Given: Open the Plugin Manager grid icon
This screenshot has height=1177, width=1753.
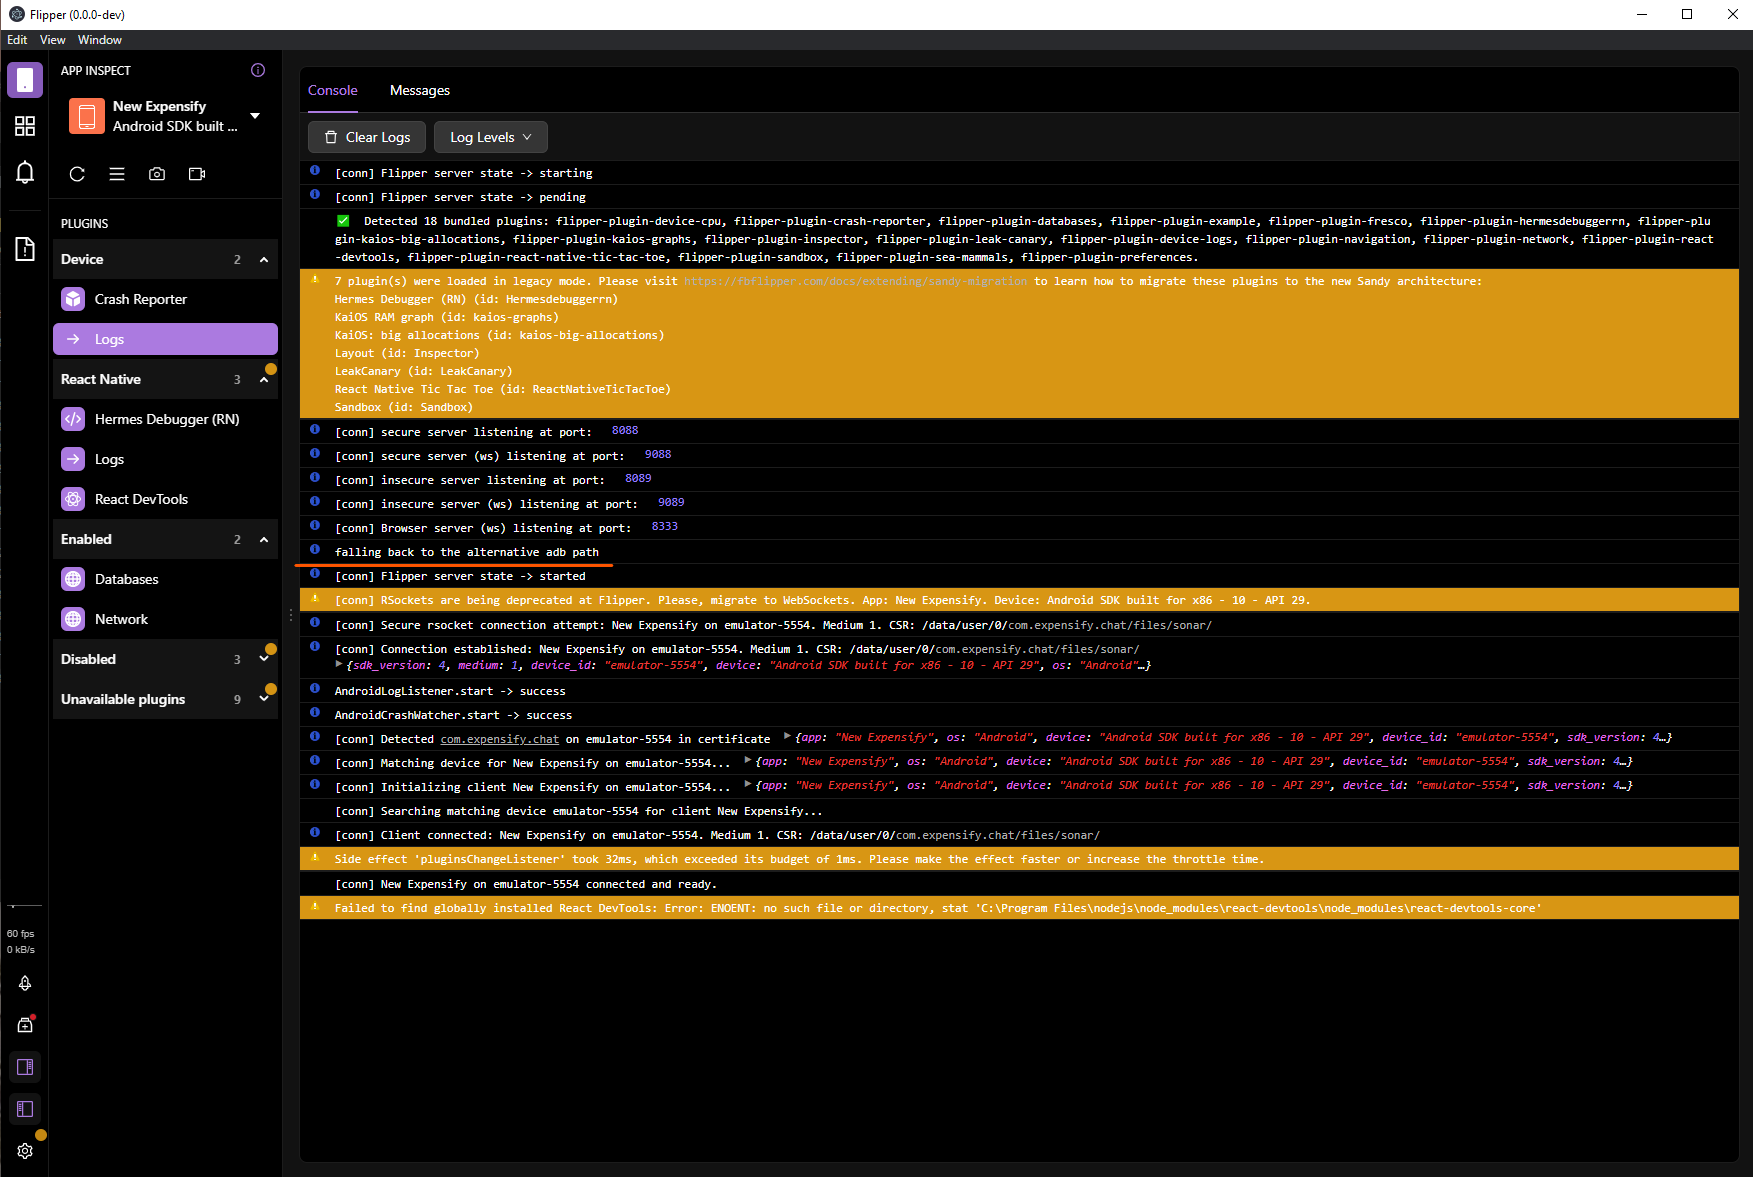Looking at the screenshot, I should [x=25, y=126].
